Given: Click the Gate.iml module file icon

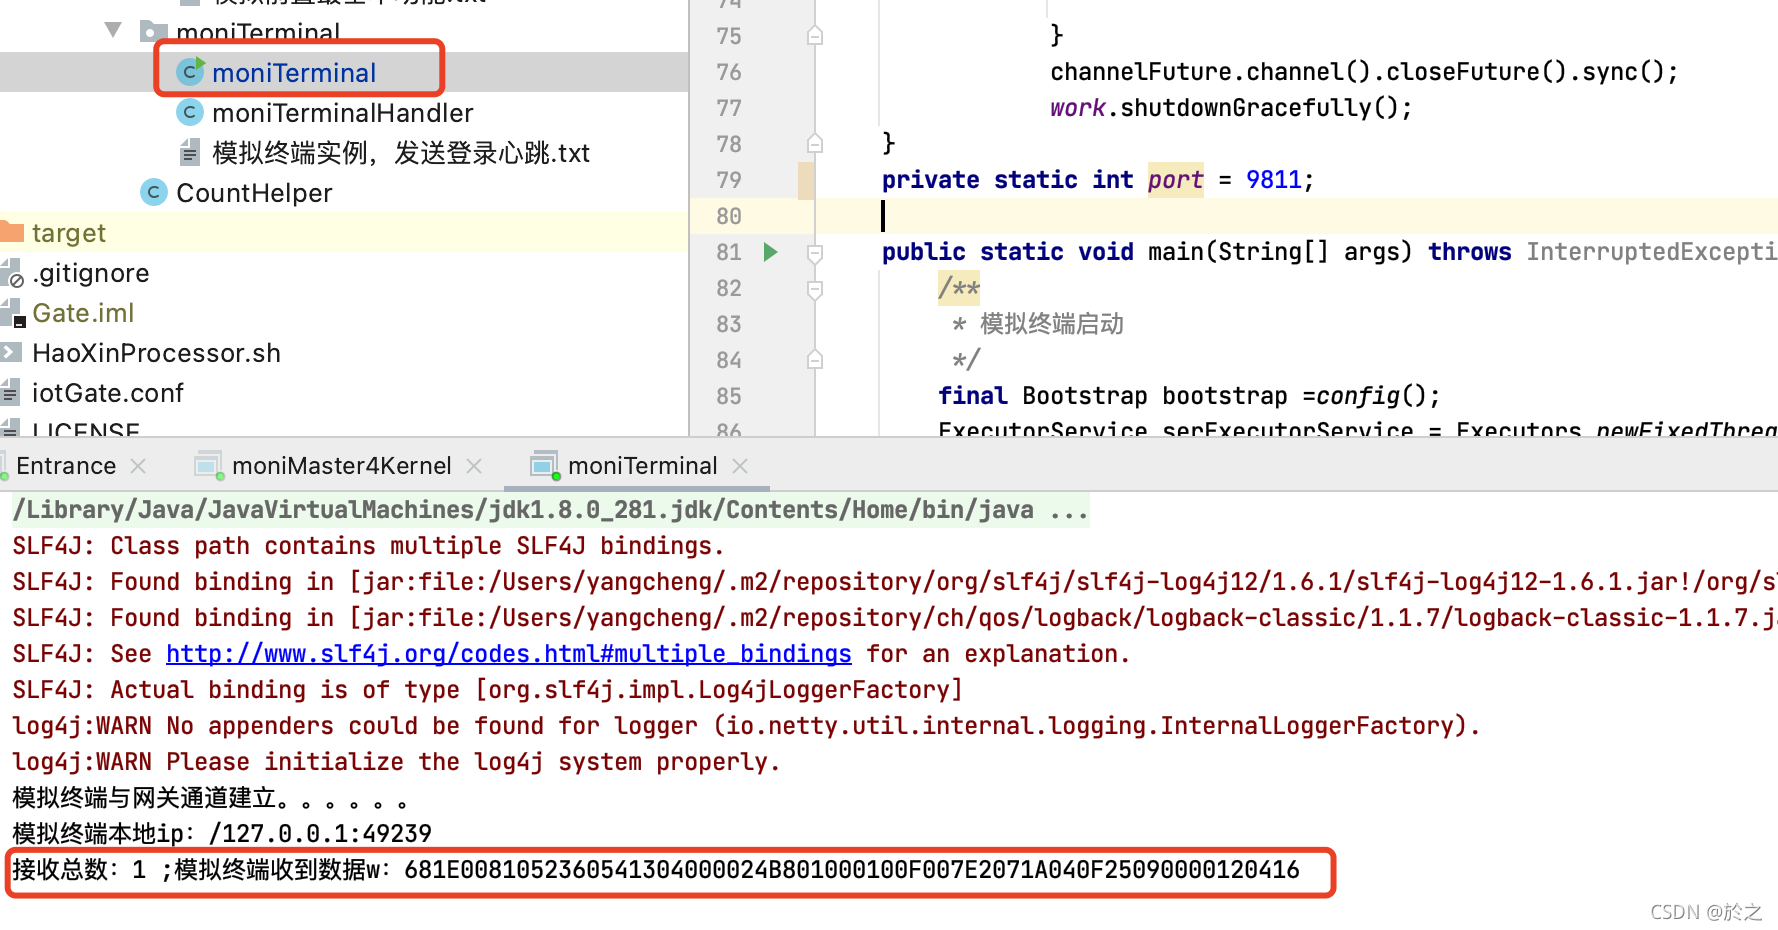Looking at the screenshot, I should click(x=12, y=313).
